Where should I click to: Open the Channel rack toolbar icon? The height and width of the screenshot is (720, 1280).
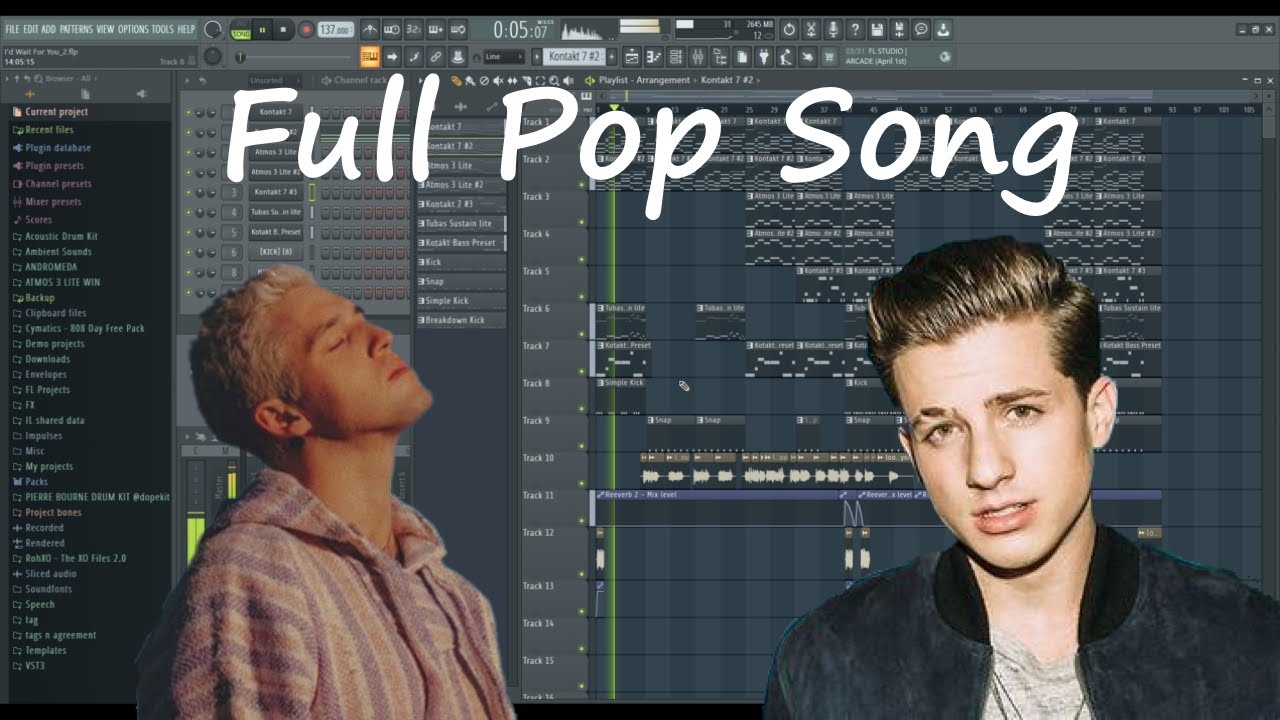point(674,56)
